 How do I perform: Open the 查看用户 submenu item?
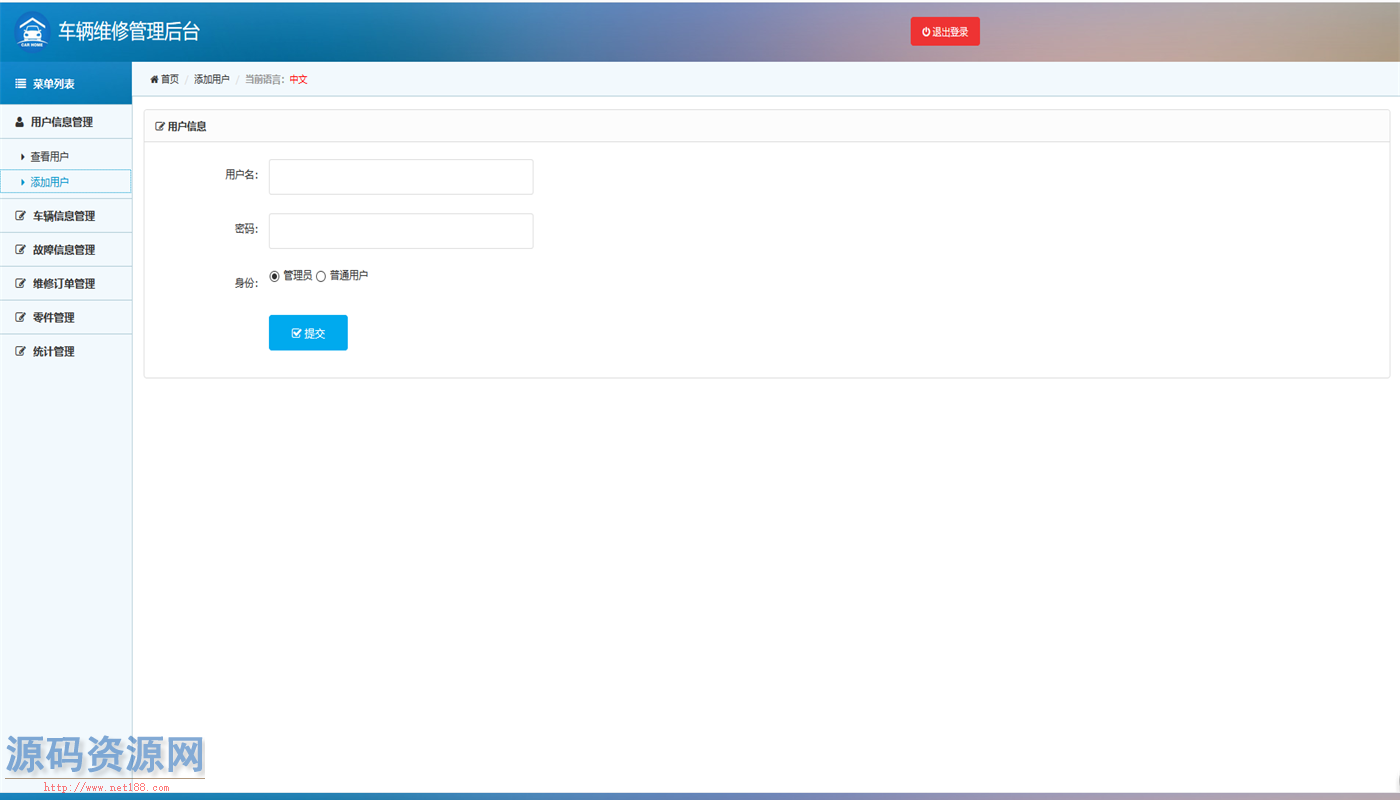click(66, 157)
